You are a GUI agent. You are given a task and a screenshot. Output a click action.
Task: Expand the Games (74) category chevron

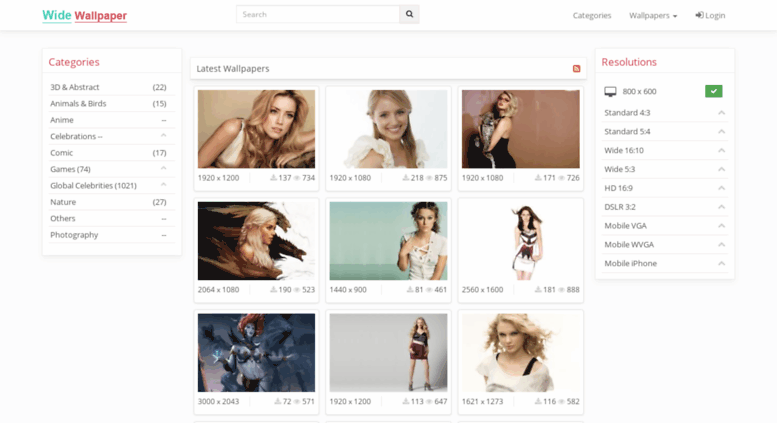(164, 169)
